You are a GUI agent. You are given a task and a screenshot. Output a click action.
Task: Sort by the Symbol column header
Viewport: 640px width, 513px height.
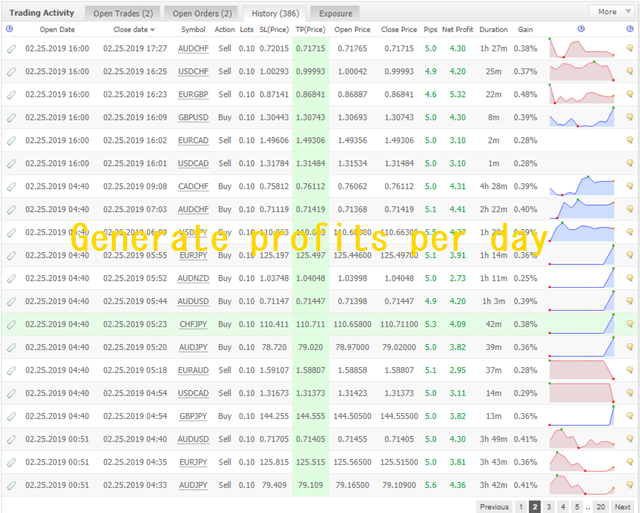coord(193,29)
